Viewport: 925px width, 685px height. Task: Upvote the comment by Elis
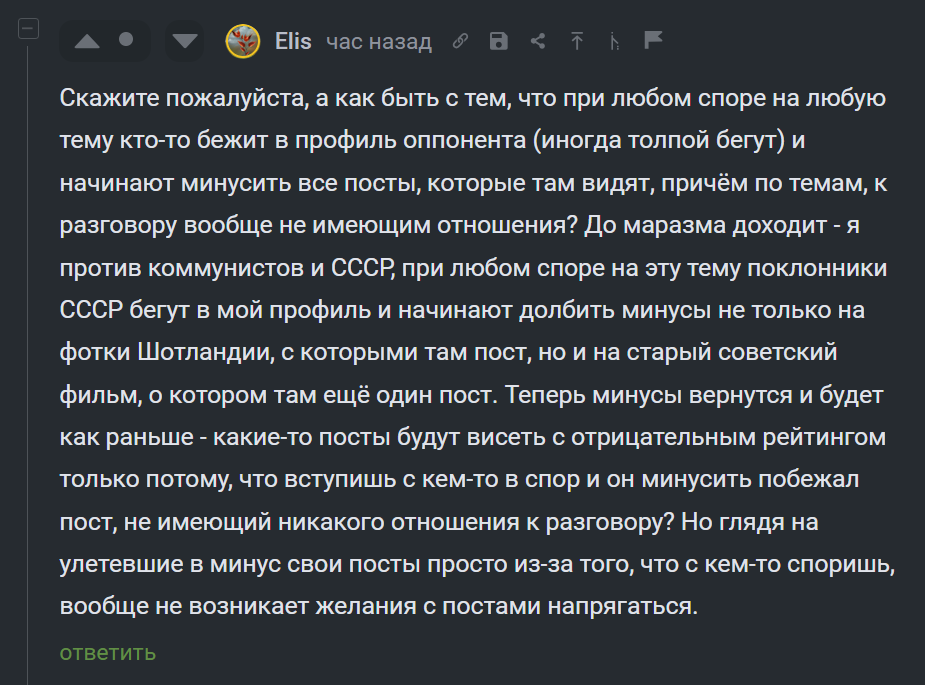tap(88, 41)
